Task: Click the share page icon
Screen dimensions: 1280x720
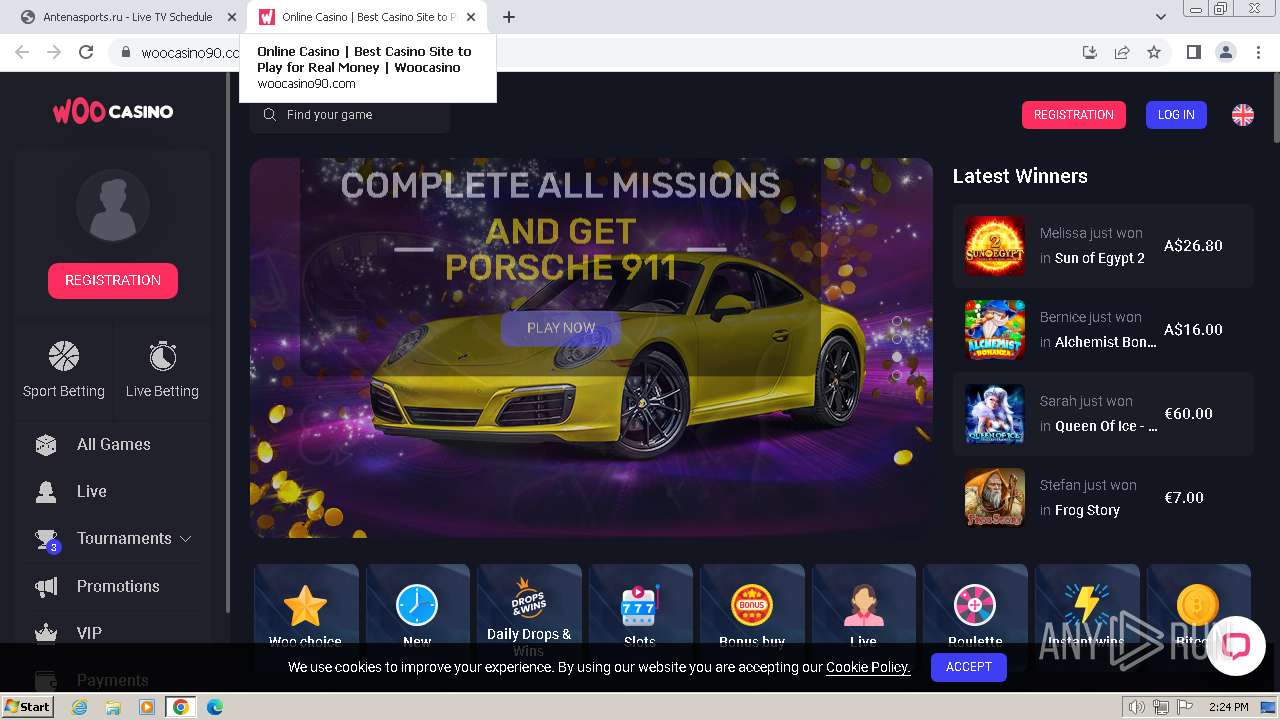Action: click(1122, 52)
